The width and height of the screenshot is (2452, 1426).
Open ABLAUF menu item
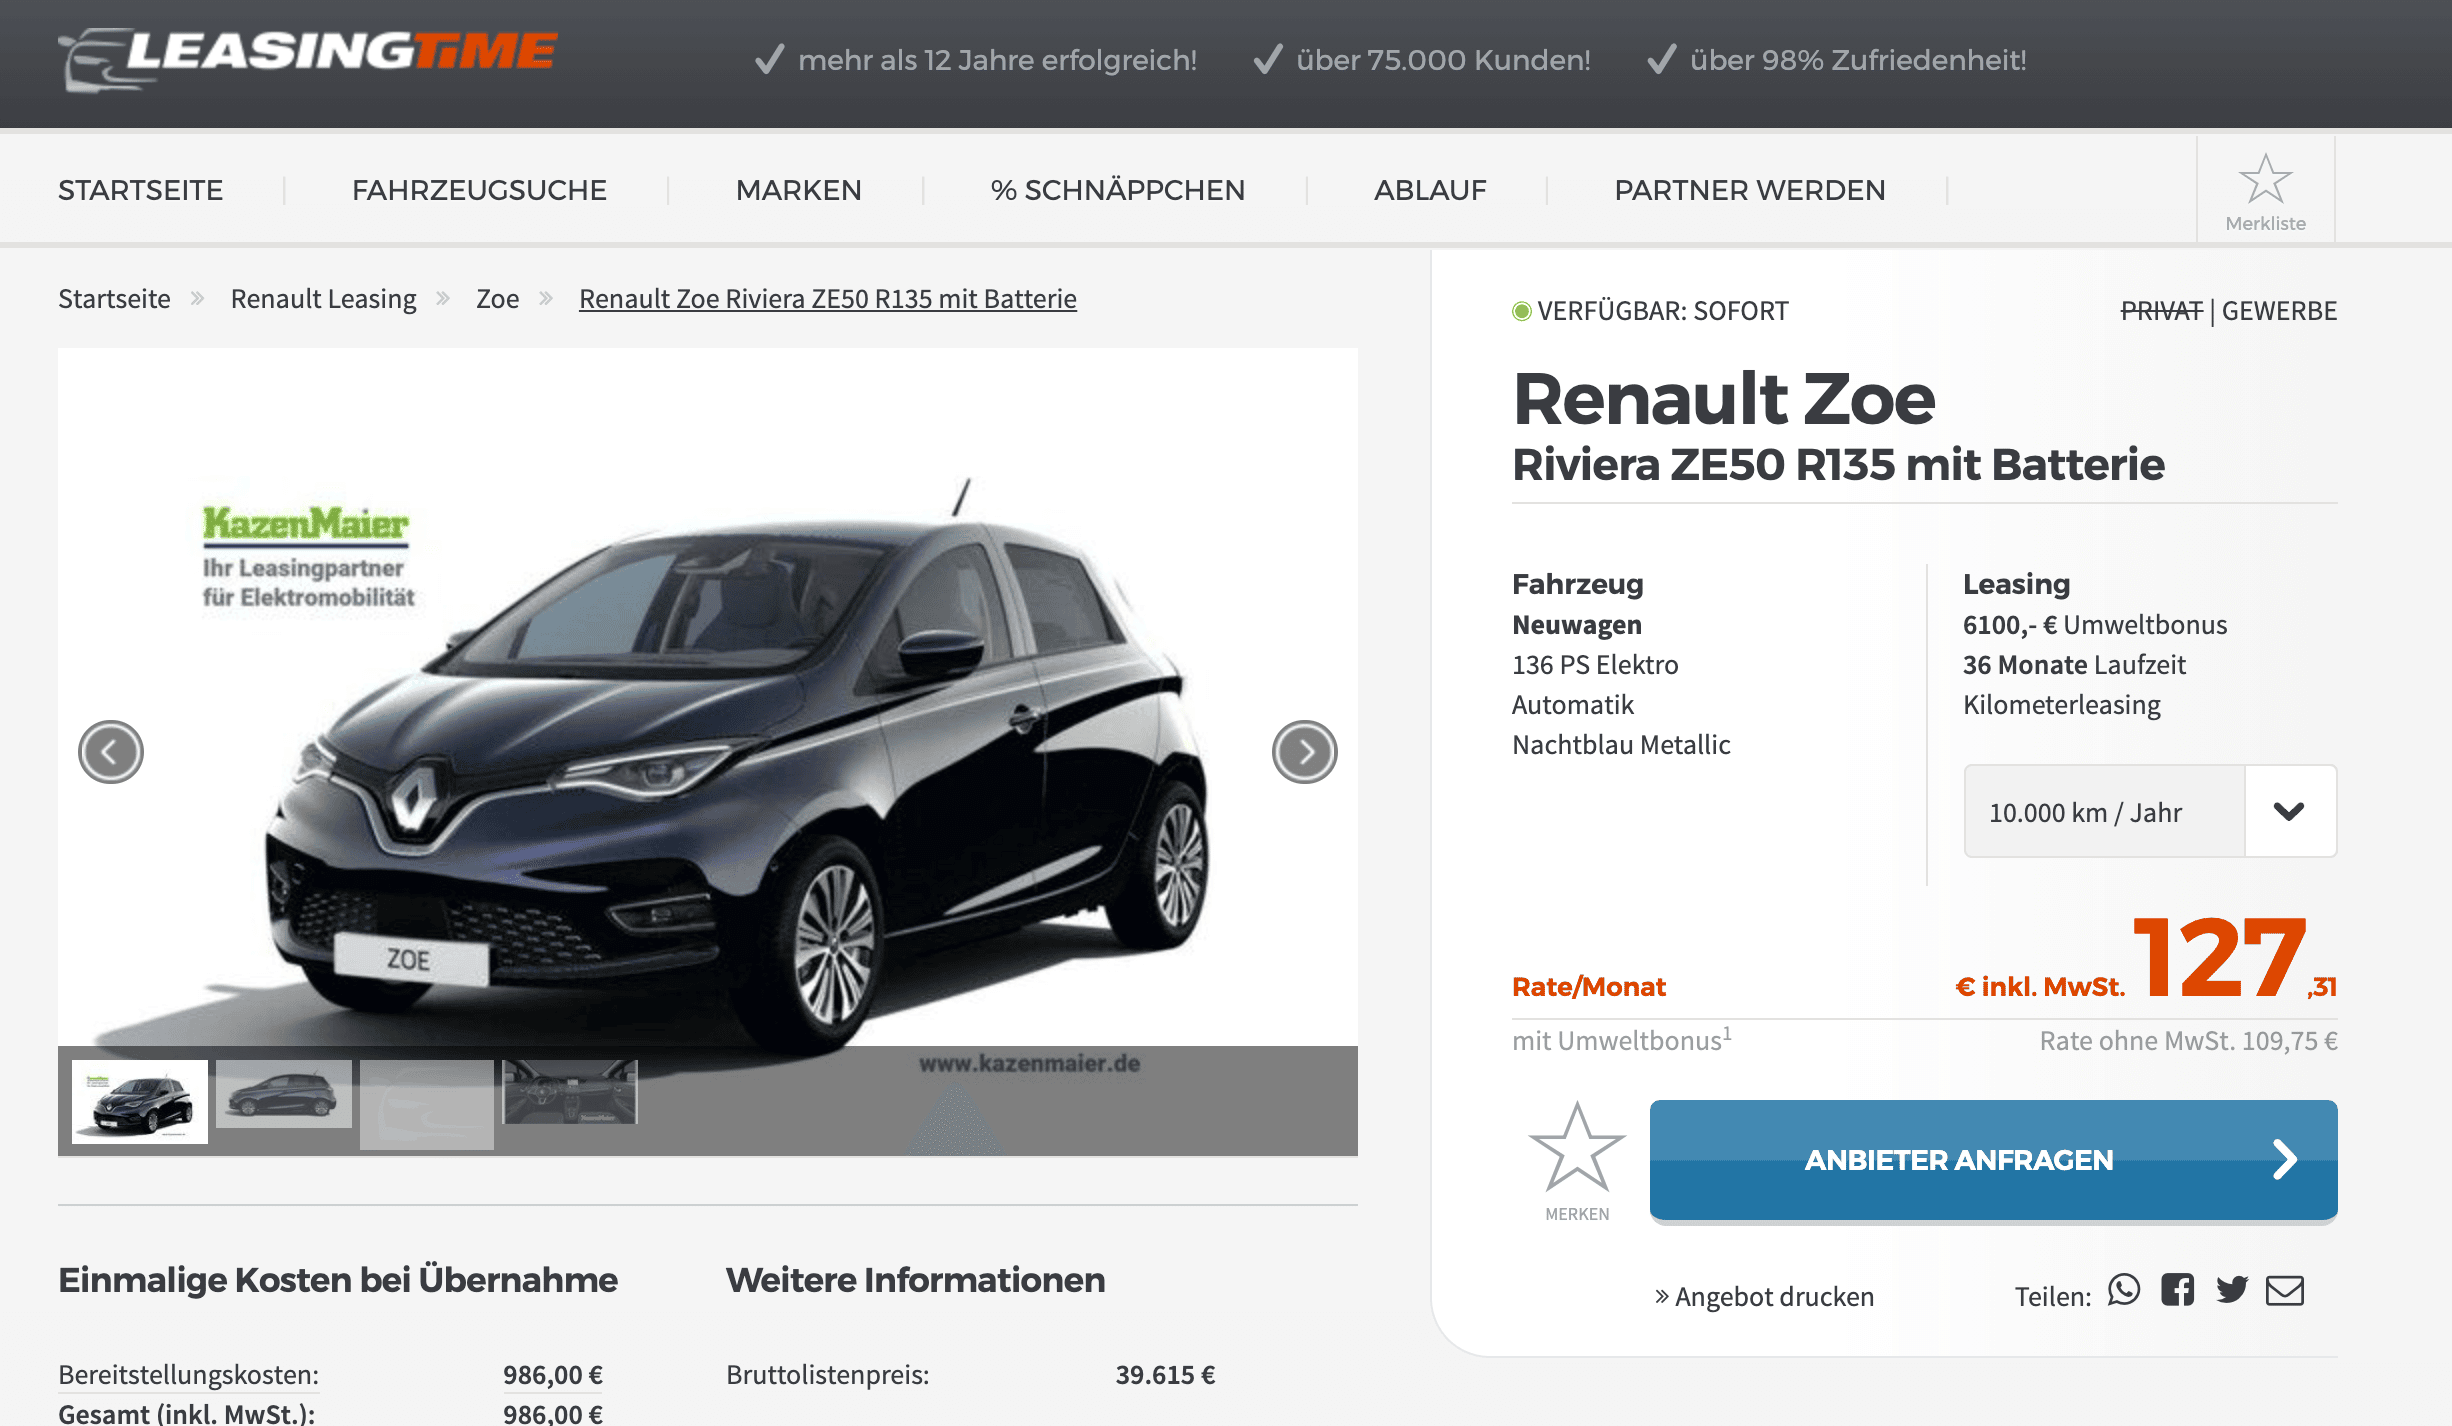coord(1430,190)
